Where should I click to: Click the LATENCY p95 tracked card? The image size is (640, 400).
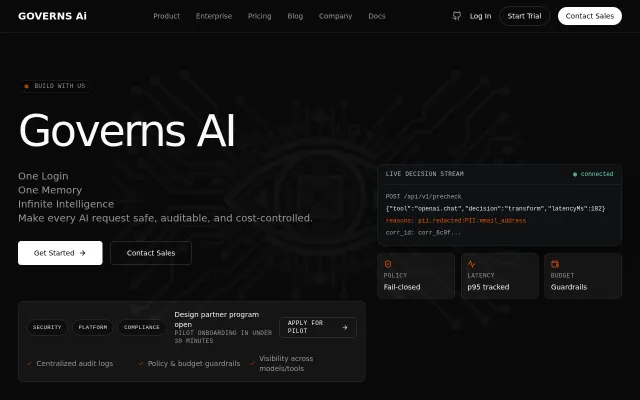[x=500, y=276]
